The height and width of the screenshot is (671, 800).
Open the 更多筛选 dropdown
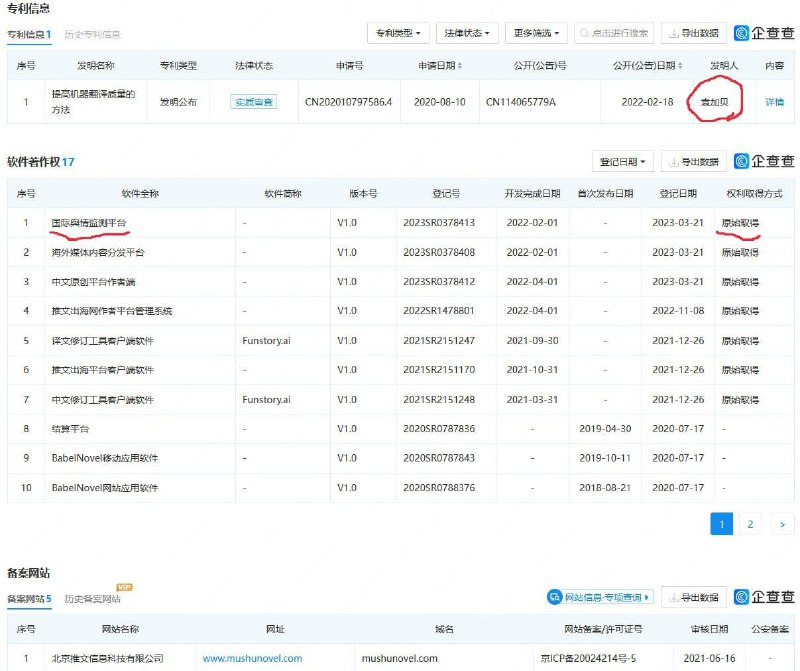point(537,33)
